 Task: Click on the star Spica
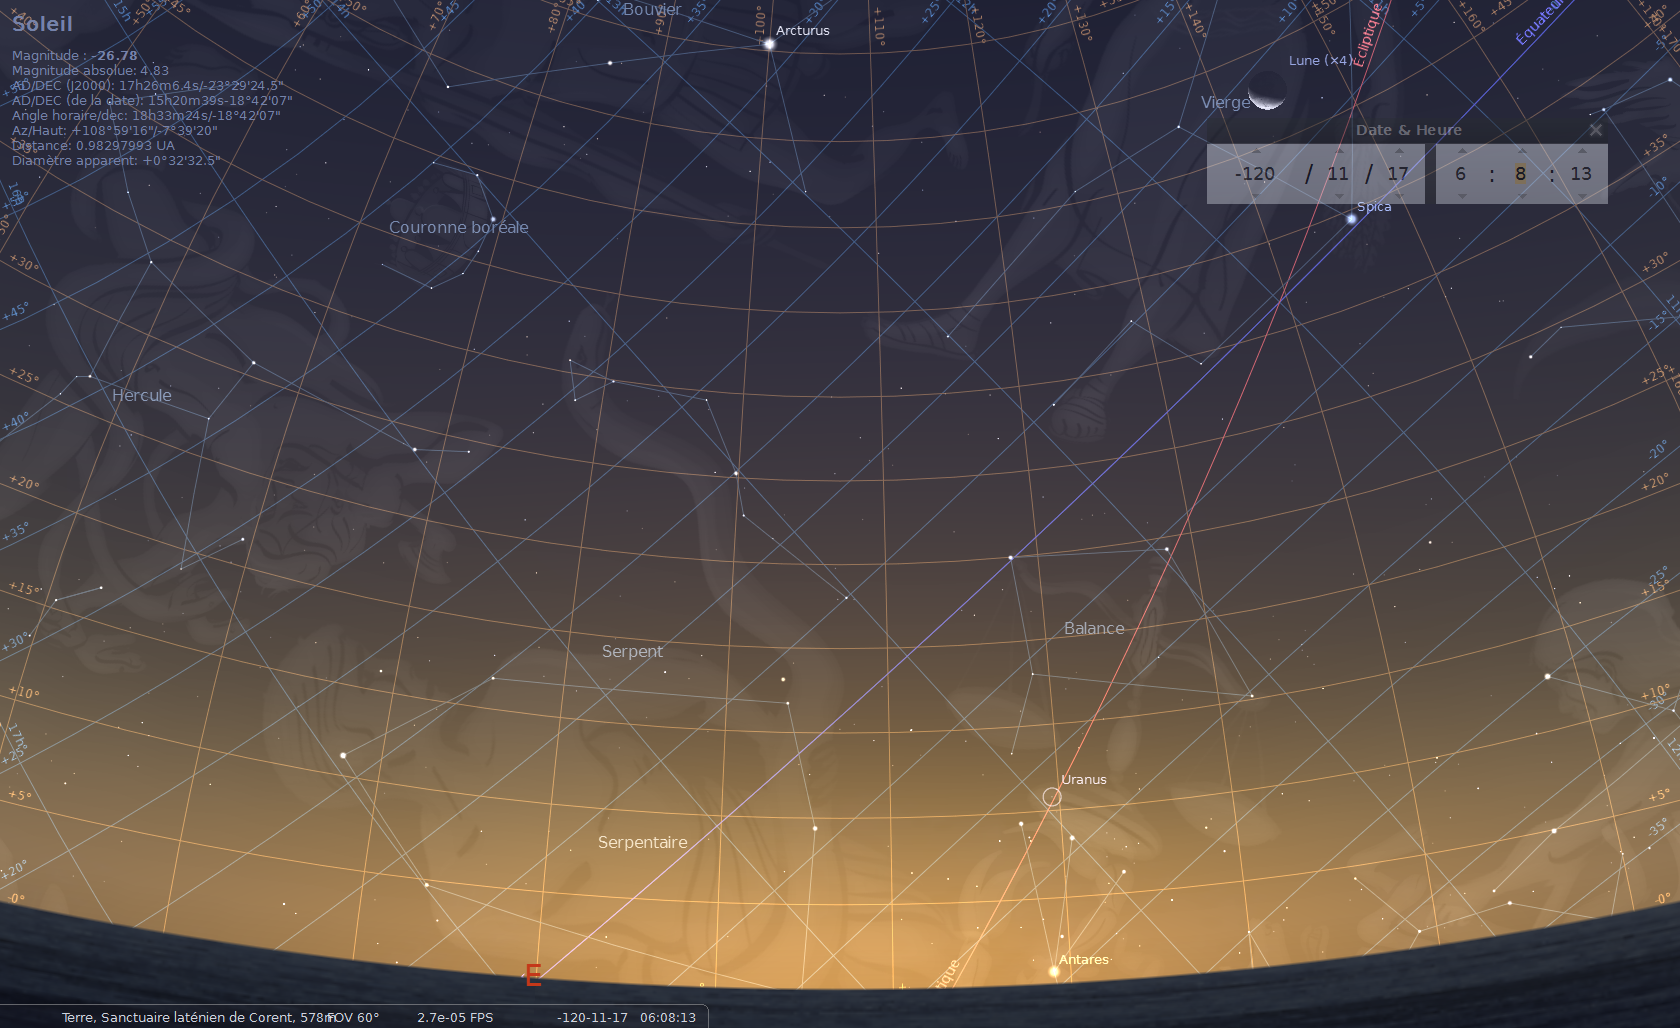point(1351,219)
